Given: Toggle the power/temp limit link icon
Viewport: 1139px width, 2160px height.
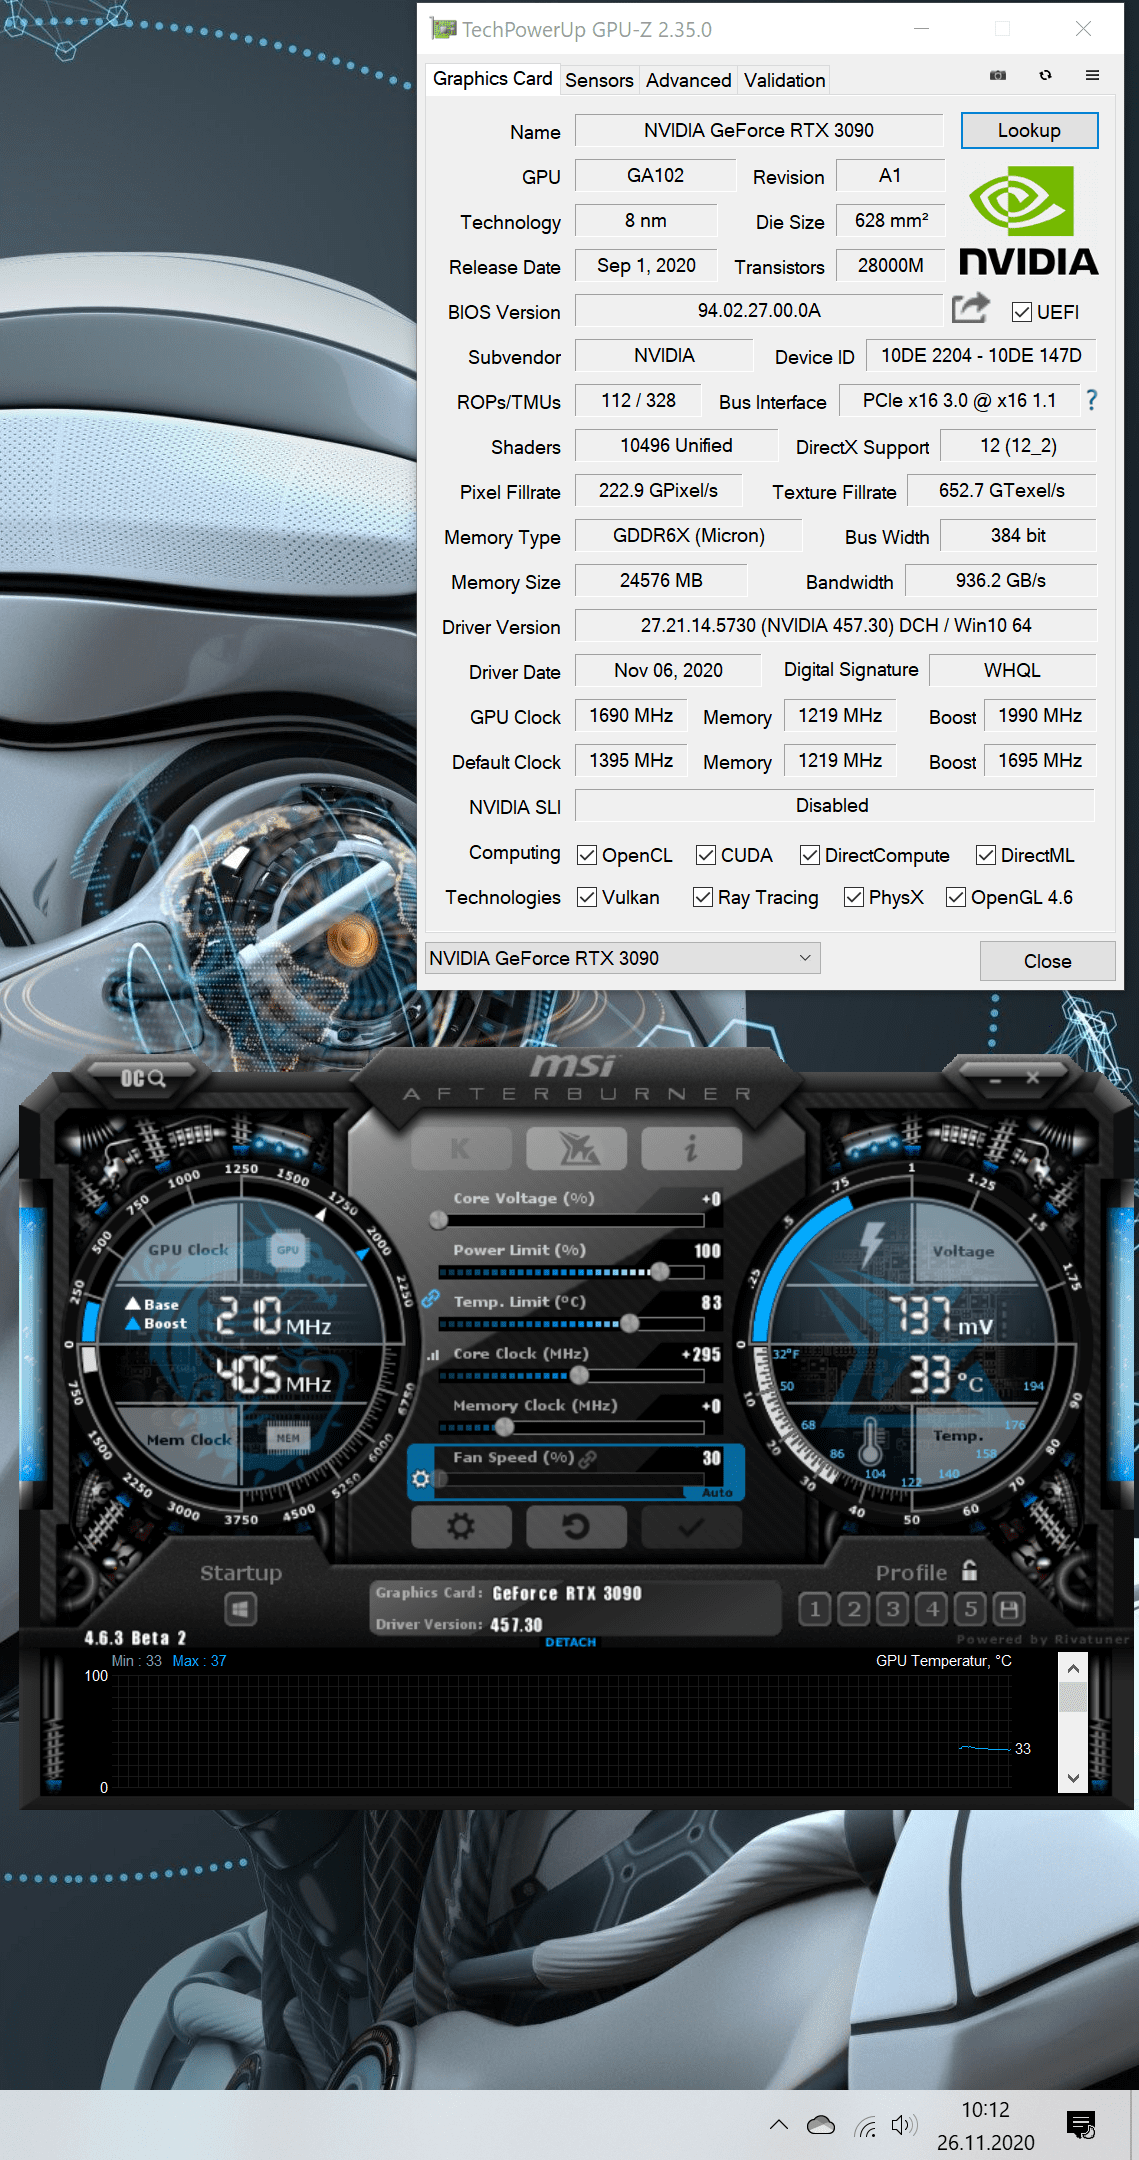Looking at the screenshot, I should click(430, 1299).
